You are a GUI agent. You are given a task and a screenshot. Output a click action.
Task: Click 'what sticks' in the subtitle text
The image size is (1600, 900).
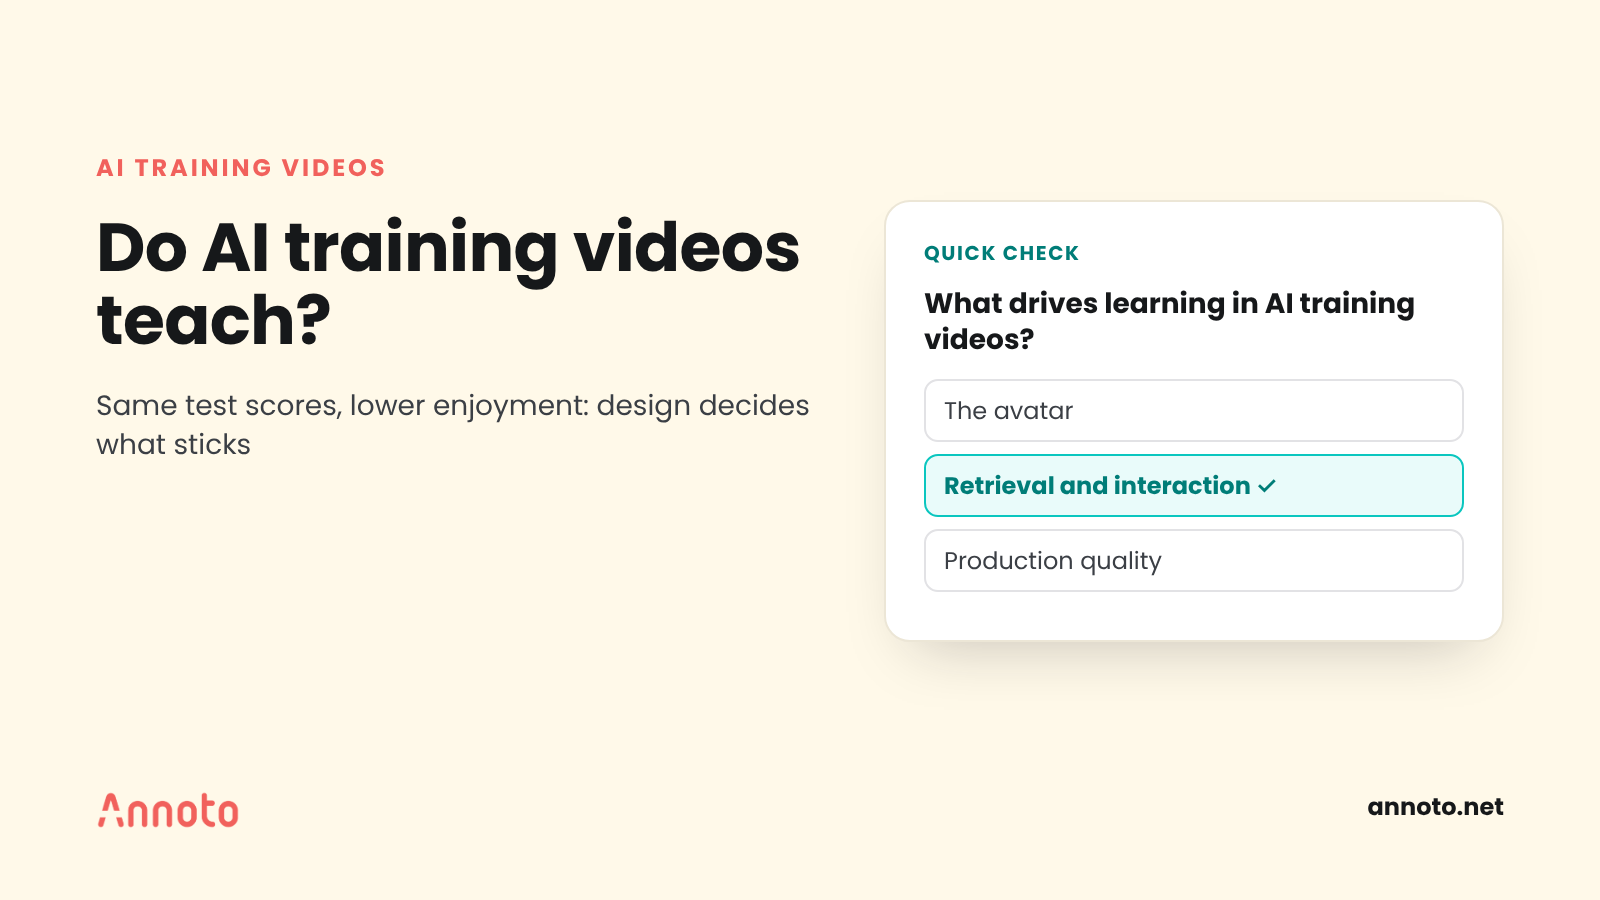click(173, 444)
